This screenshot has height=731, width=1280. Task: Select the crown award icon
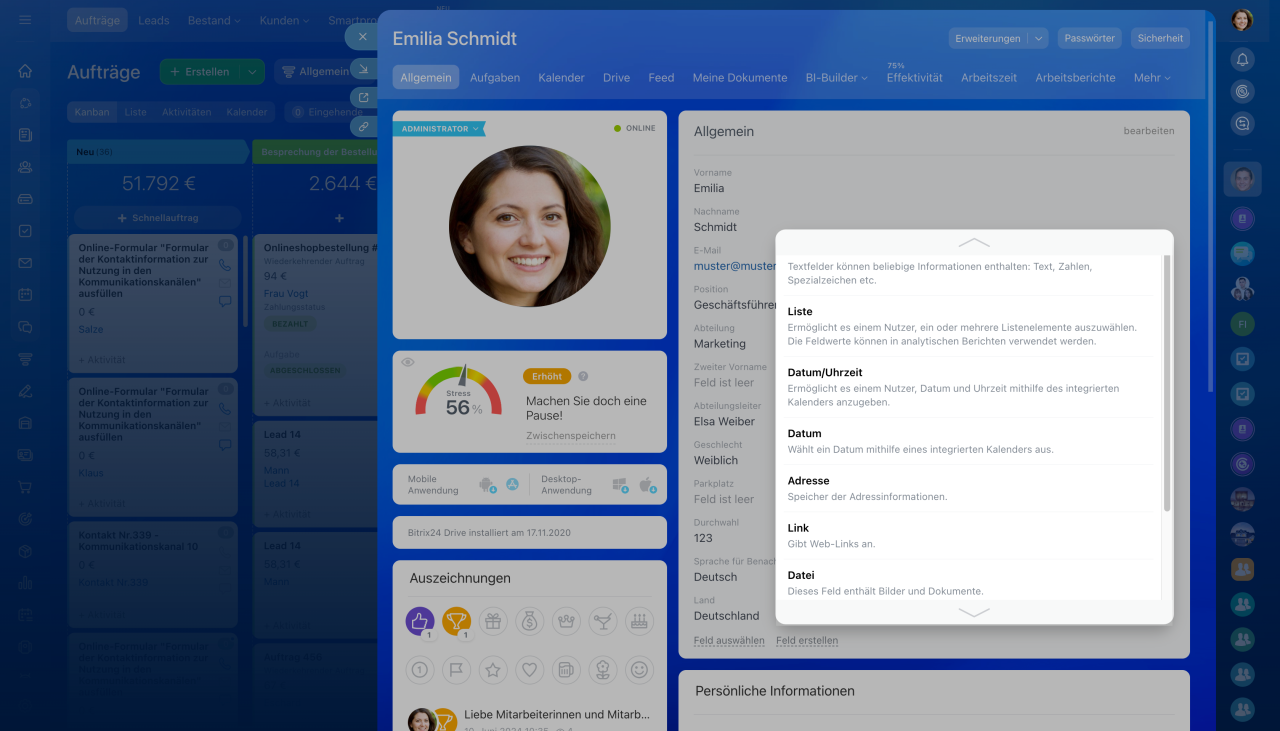click(x=566, y=621)
